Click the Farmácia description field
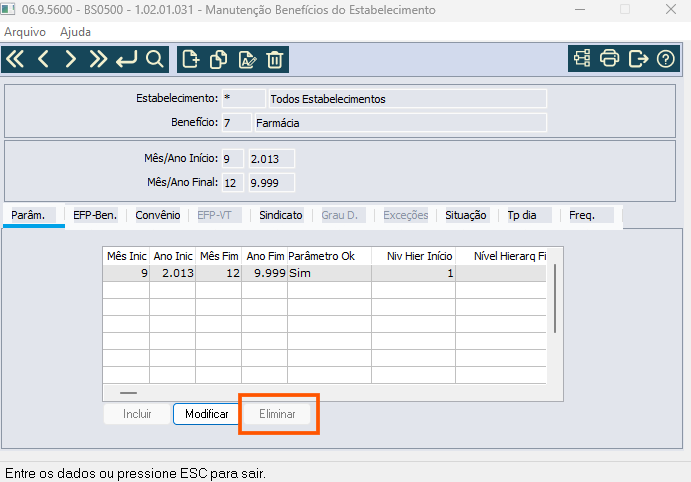This screenshot has width=691, height=482. [x=401, y=122]
